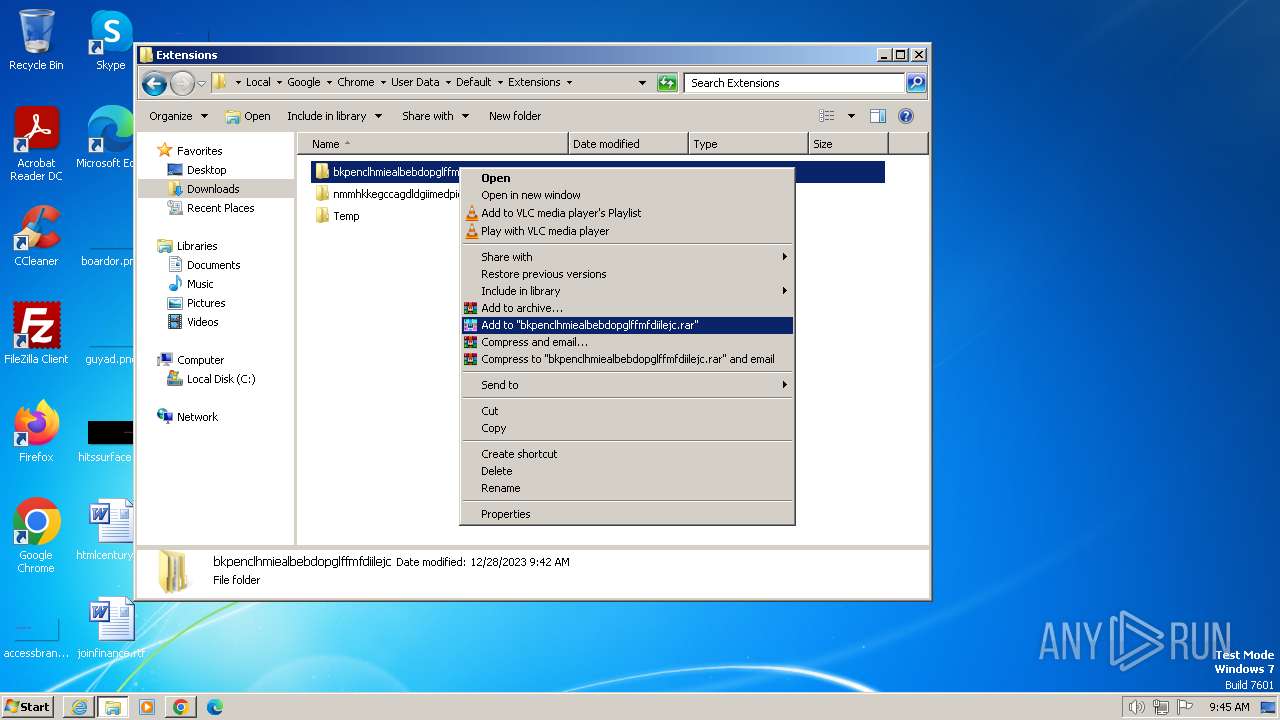Open the Google Chrome desktop shortcut
Image resolution: width=1280 pixels, height=720 pixels.
coord(36,536)
